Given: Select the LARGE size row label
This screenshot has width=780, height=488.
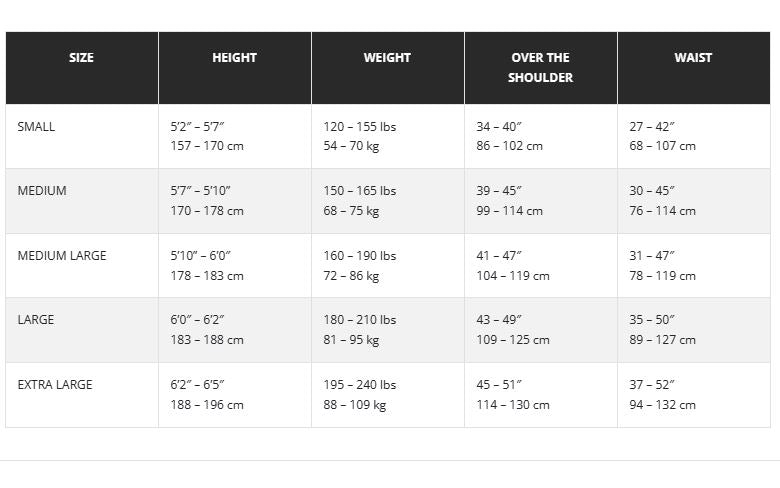Looking at the screenshot, I should 35,319.
